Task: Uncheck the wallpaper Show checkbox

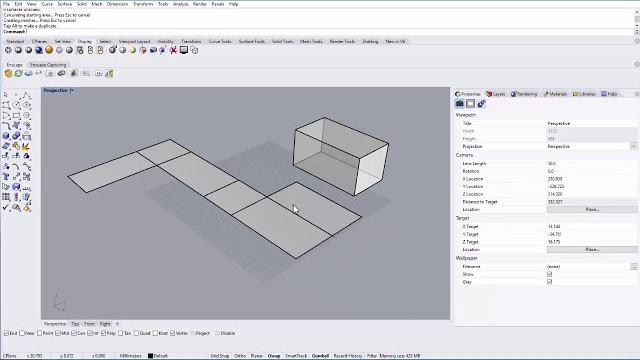Action: tap(549, 274)
